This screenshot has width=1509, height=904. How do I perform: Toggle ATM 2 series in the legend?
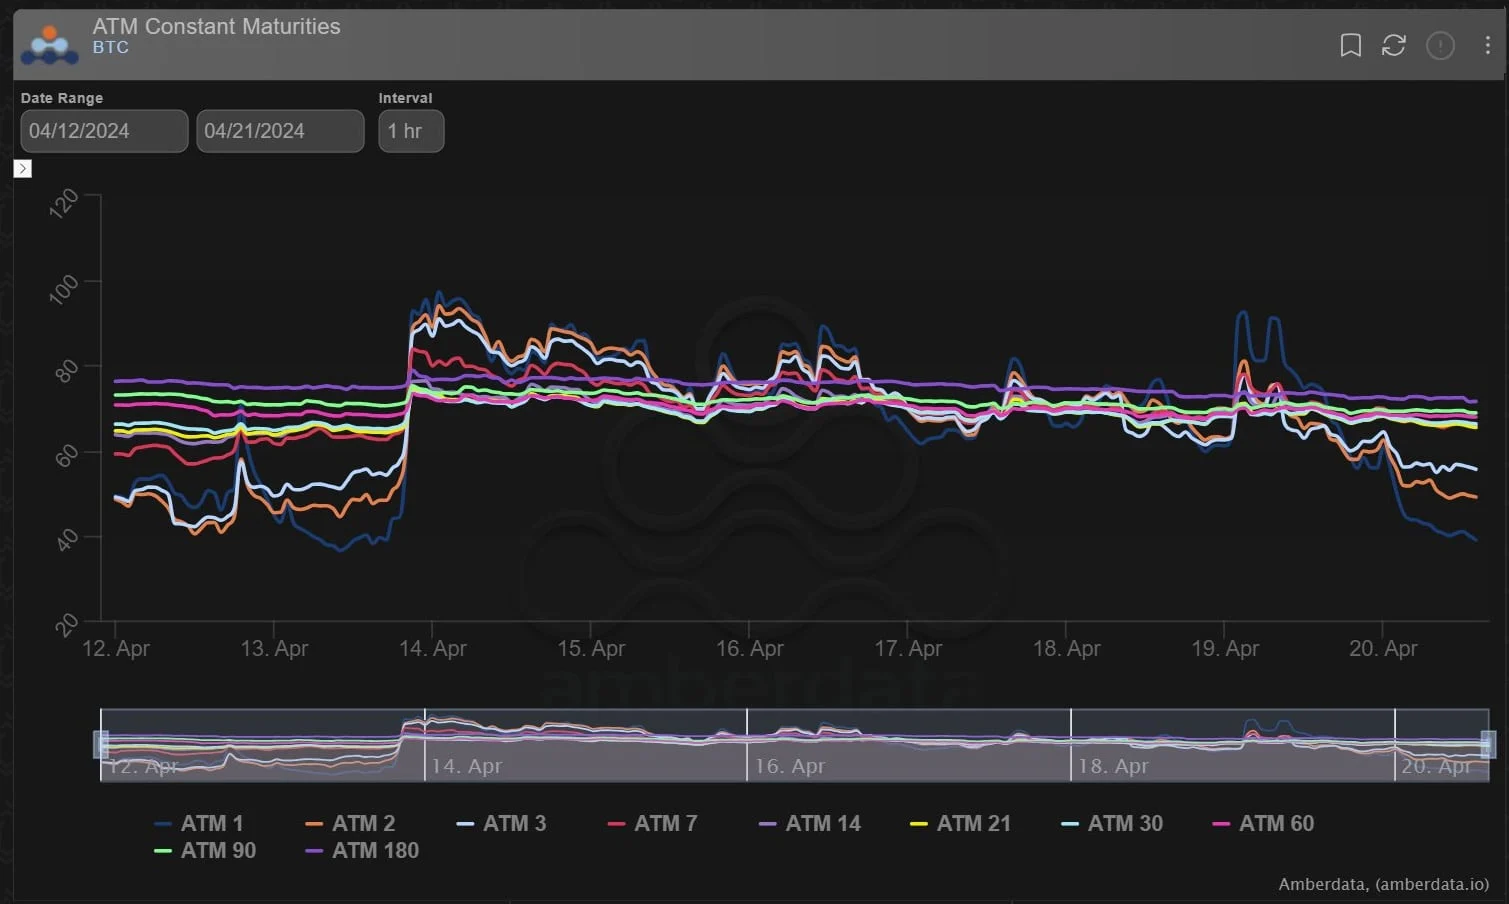coord(350,824)
